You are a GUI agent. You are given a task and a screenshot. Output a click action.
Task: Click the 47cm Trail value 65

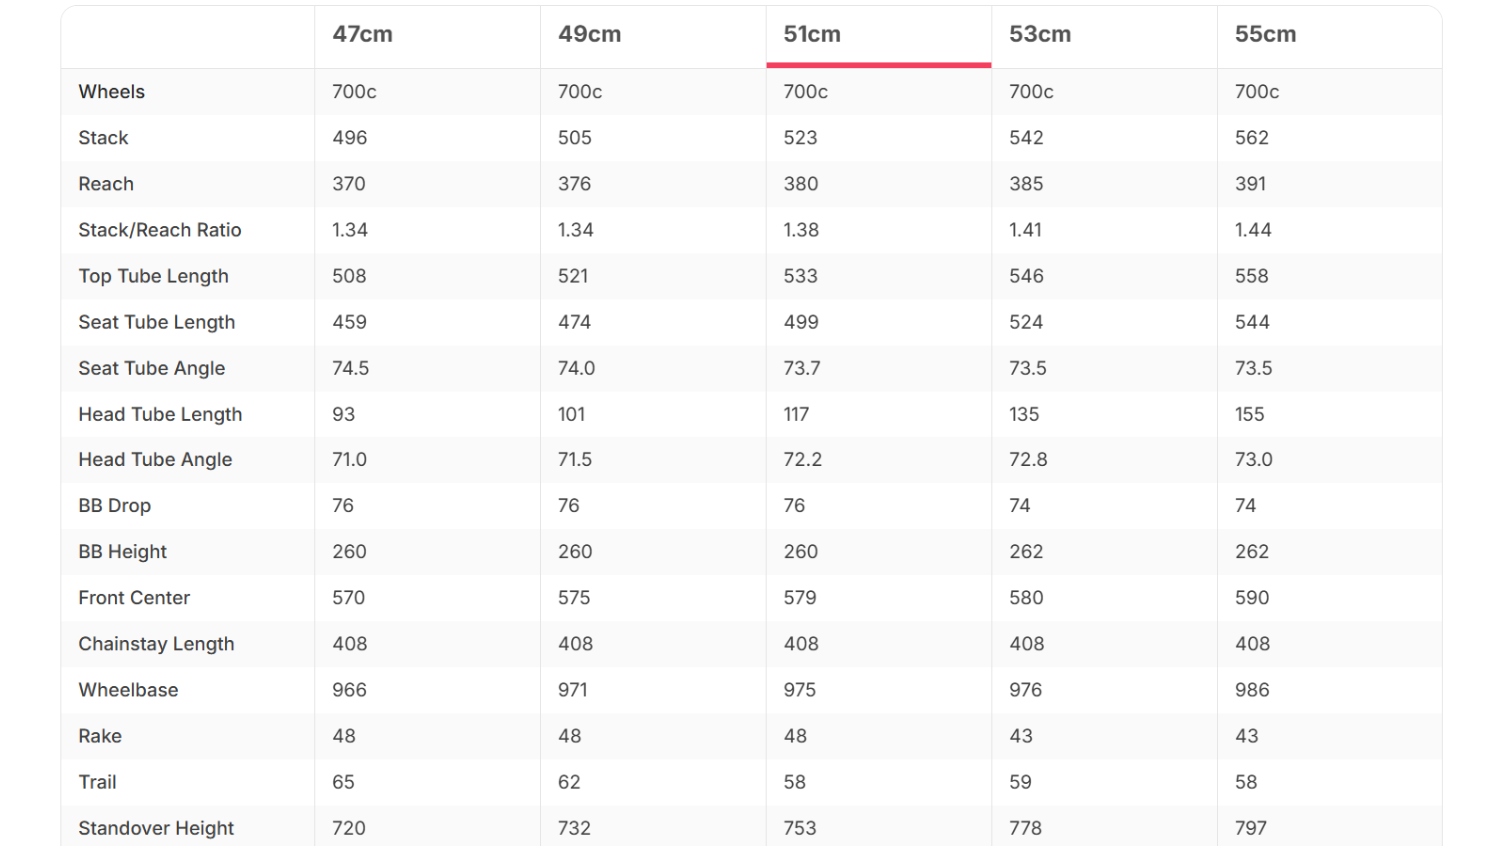pyautogui.click(x=343, y=782)
